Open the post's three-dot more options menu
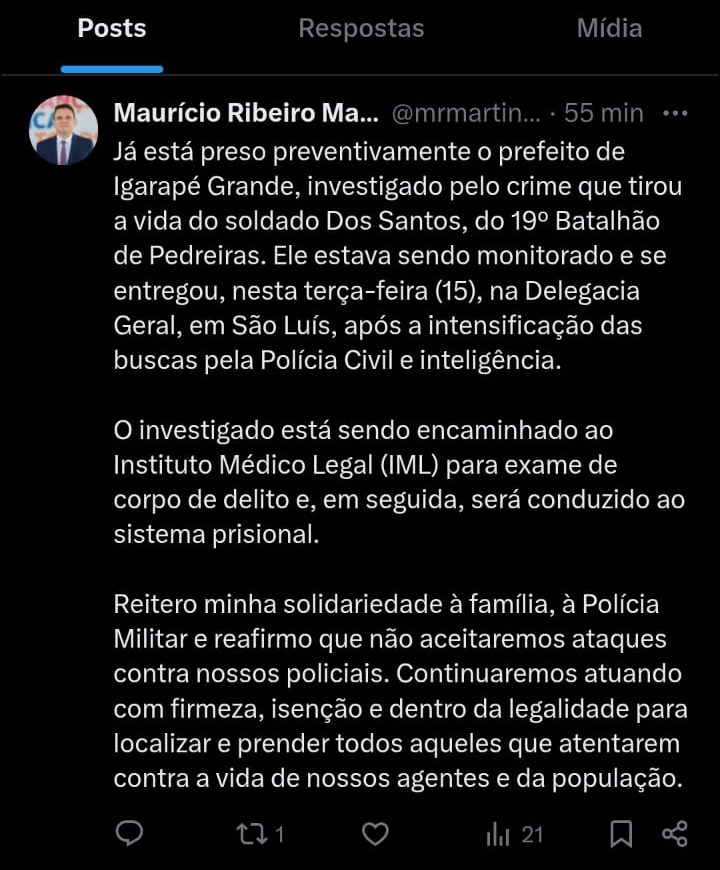This screenshot has width=720, height=870. [676, 113]
